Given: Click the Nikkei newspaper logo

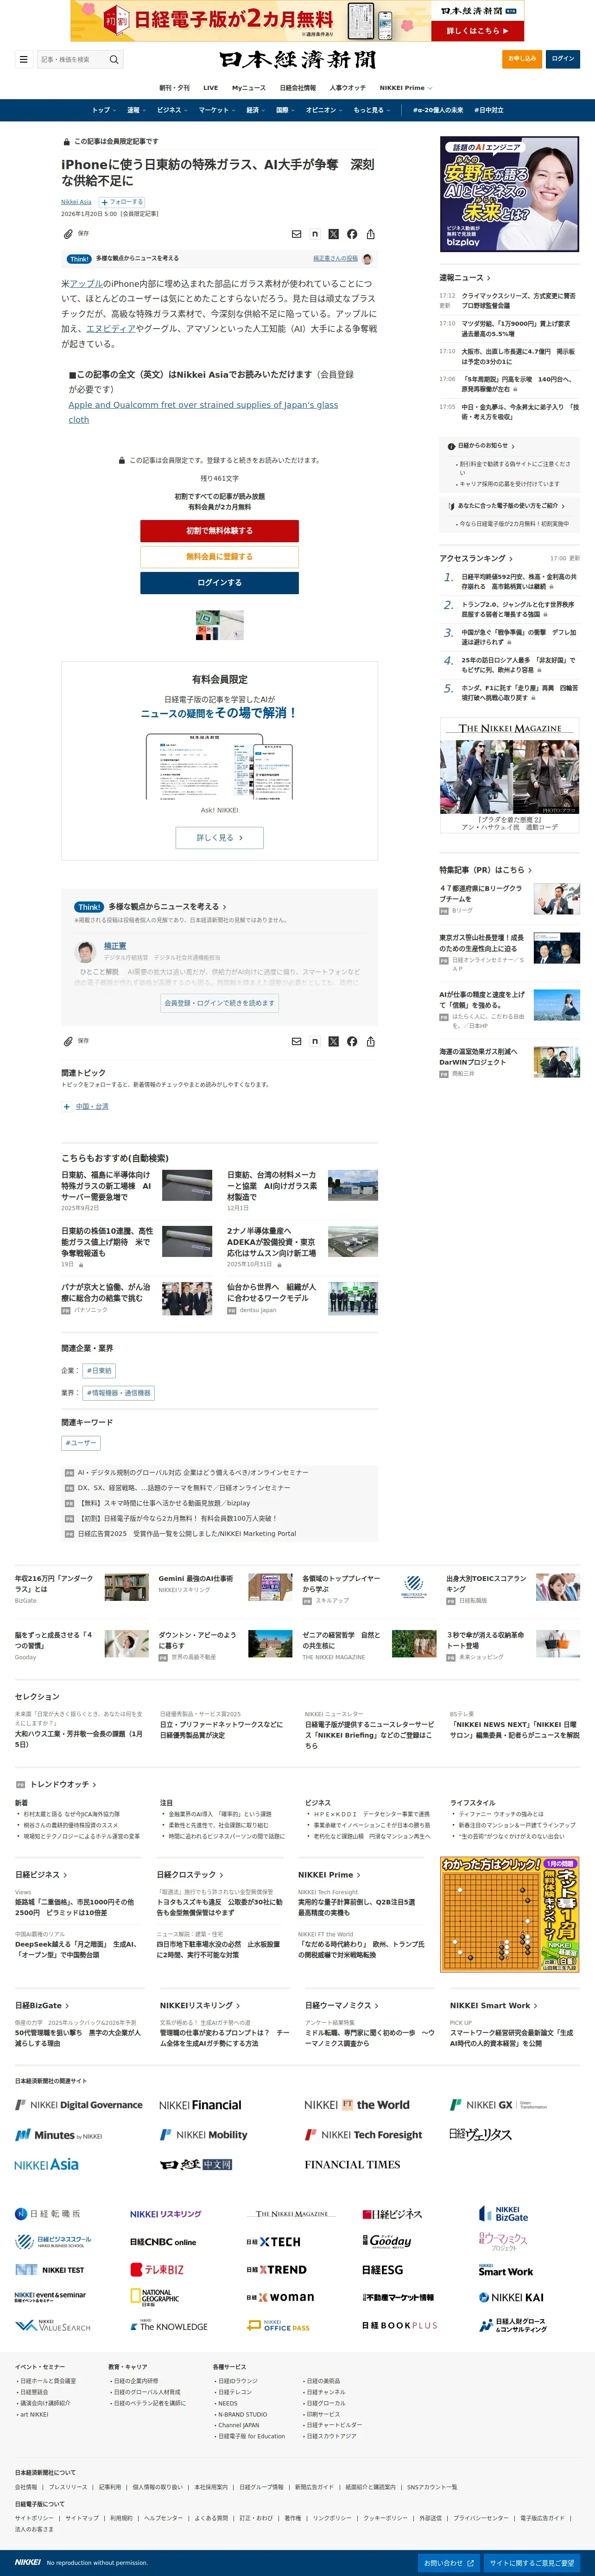Looking at the screenshot, I should click(298, 59).
